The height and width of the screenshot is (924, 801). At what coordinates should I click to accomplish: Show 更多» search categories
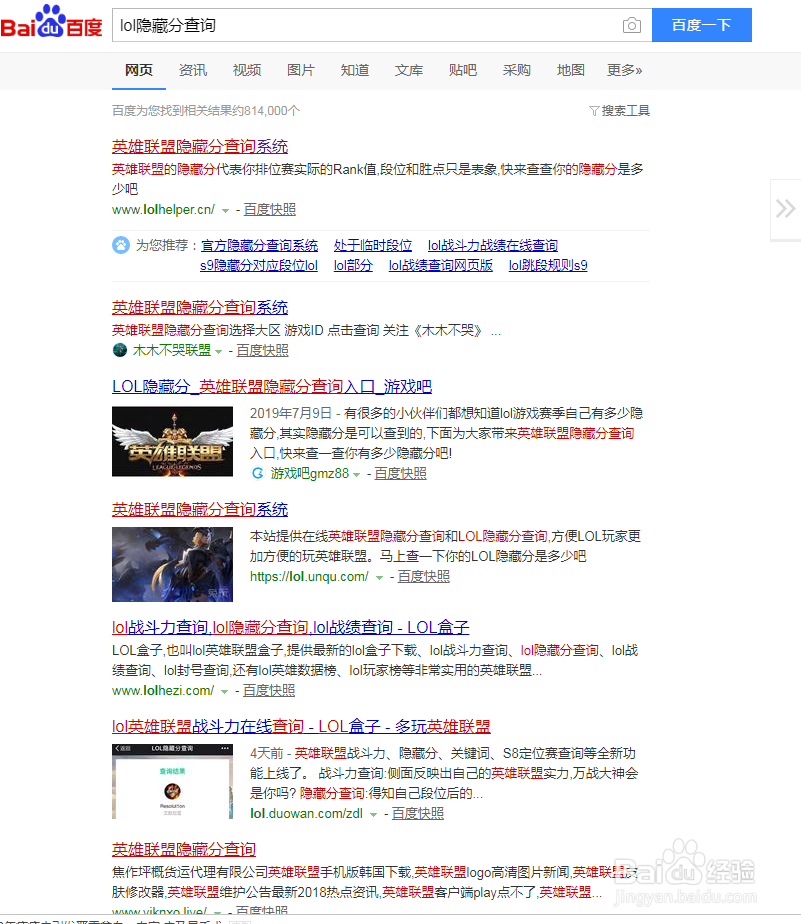(625, 70)
